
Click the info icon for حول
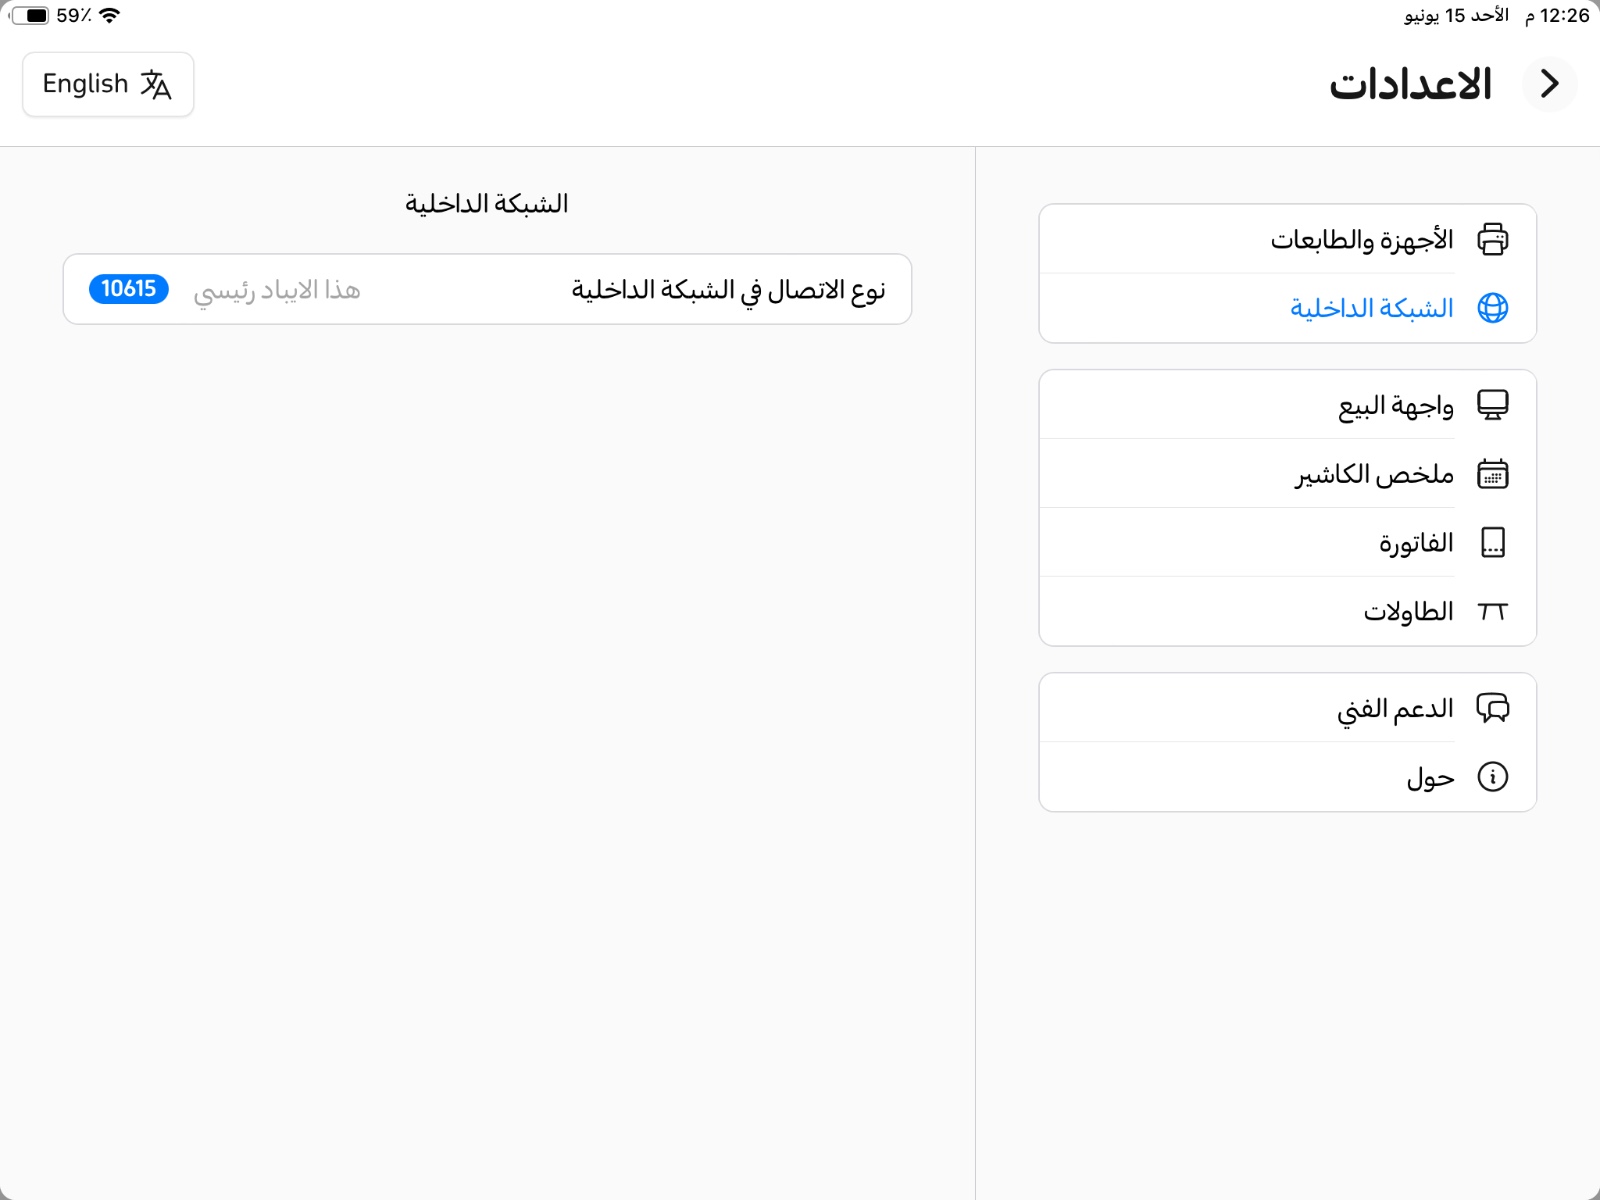tap(1492, 777)
